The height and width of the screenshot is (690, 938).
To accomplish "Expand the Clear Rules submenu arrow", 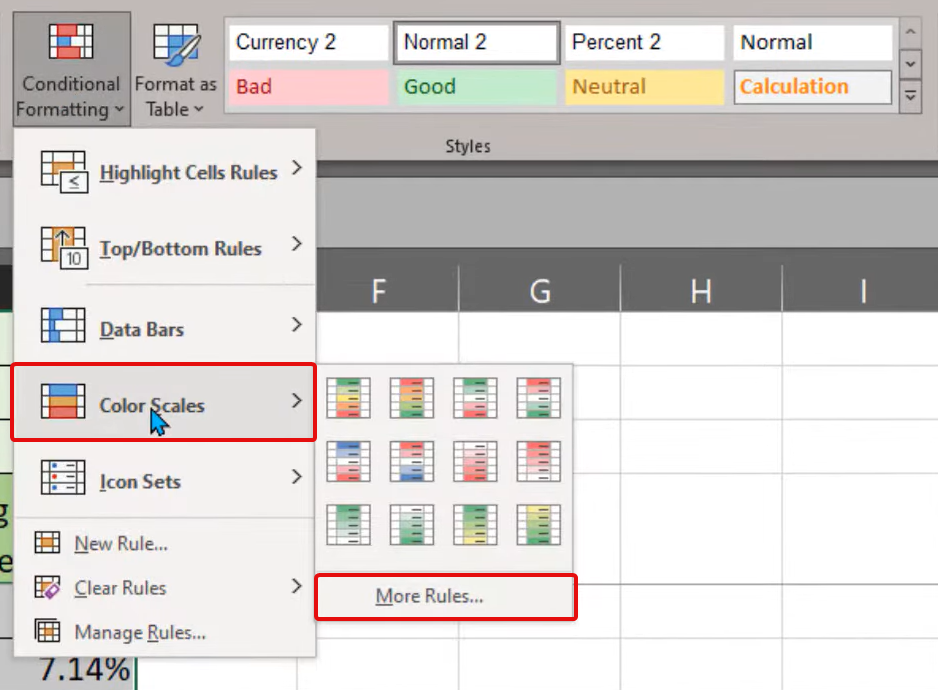I will pos(297,588).
